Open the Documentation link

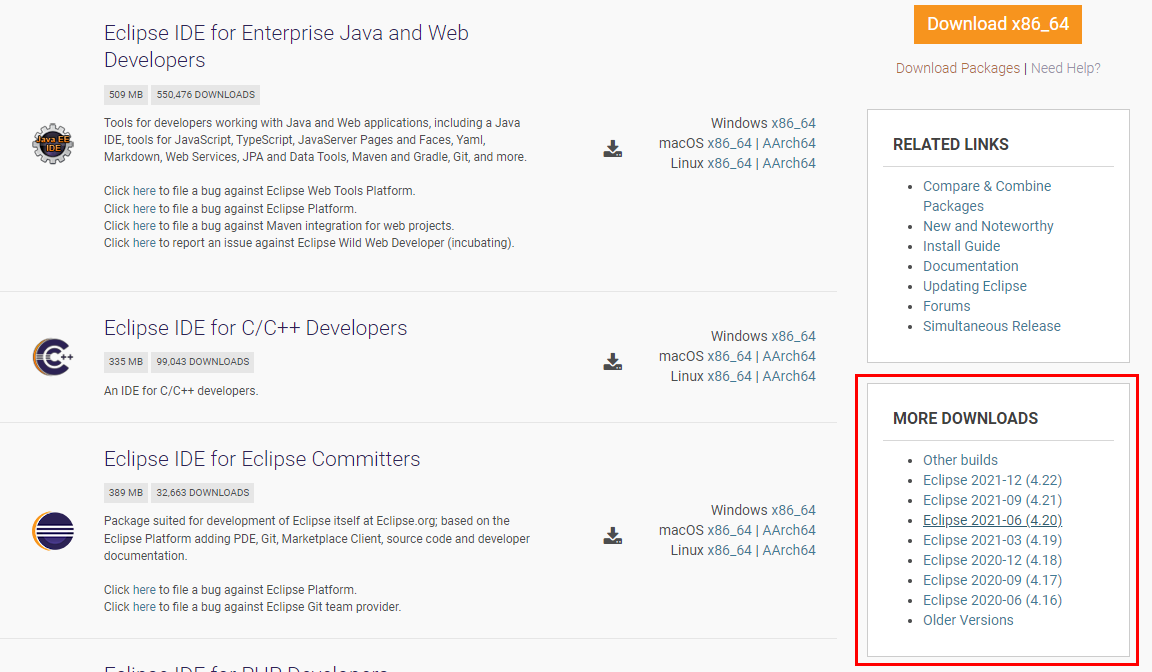[971, 266]
